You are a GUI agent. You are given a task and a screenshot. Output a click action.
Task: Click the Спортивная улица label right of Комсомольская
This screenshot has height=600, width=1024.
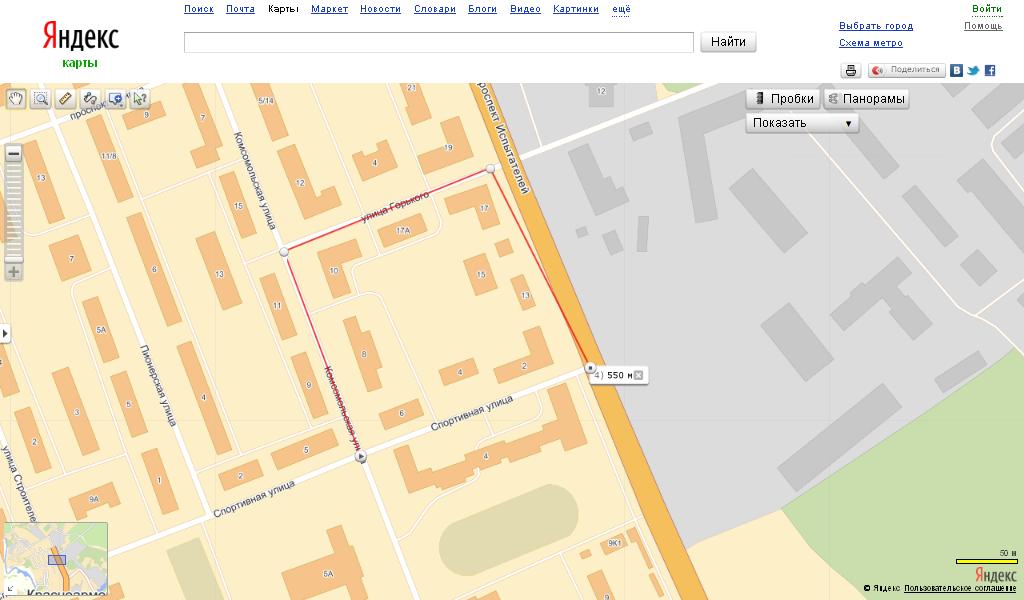[472, 412]
